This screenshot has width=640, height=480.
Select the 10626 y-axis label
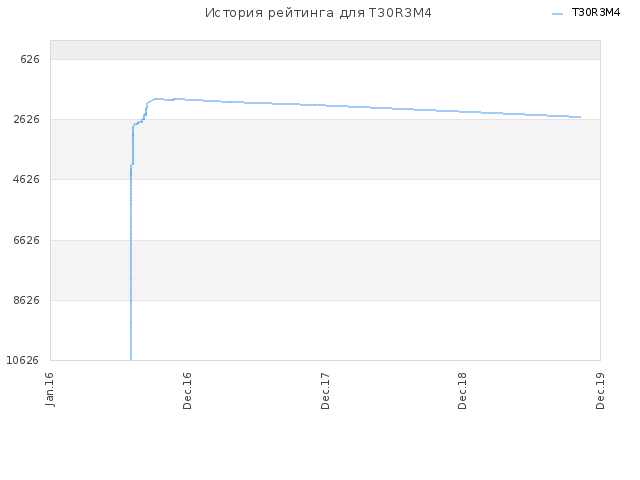[x=22, y=360]
